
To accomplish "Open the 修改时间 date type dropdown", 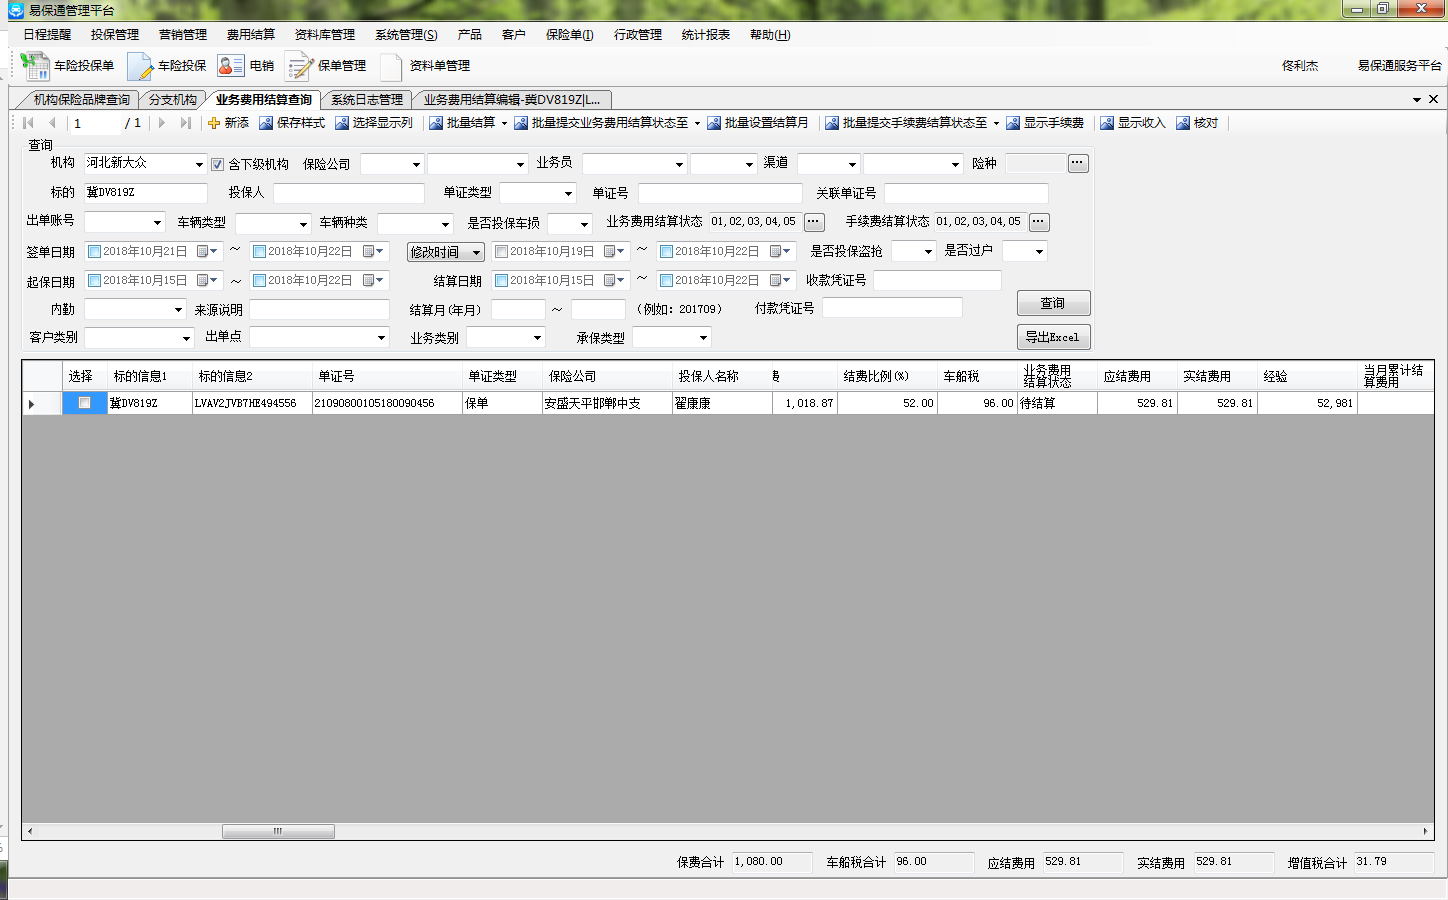I will pos(446,252).
